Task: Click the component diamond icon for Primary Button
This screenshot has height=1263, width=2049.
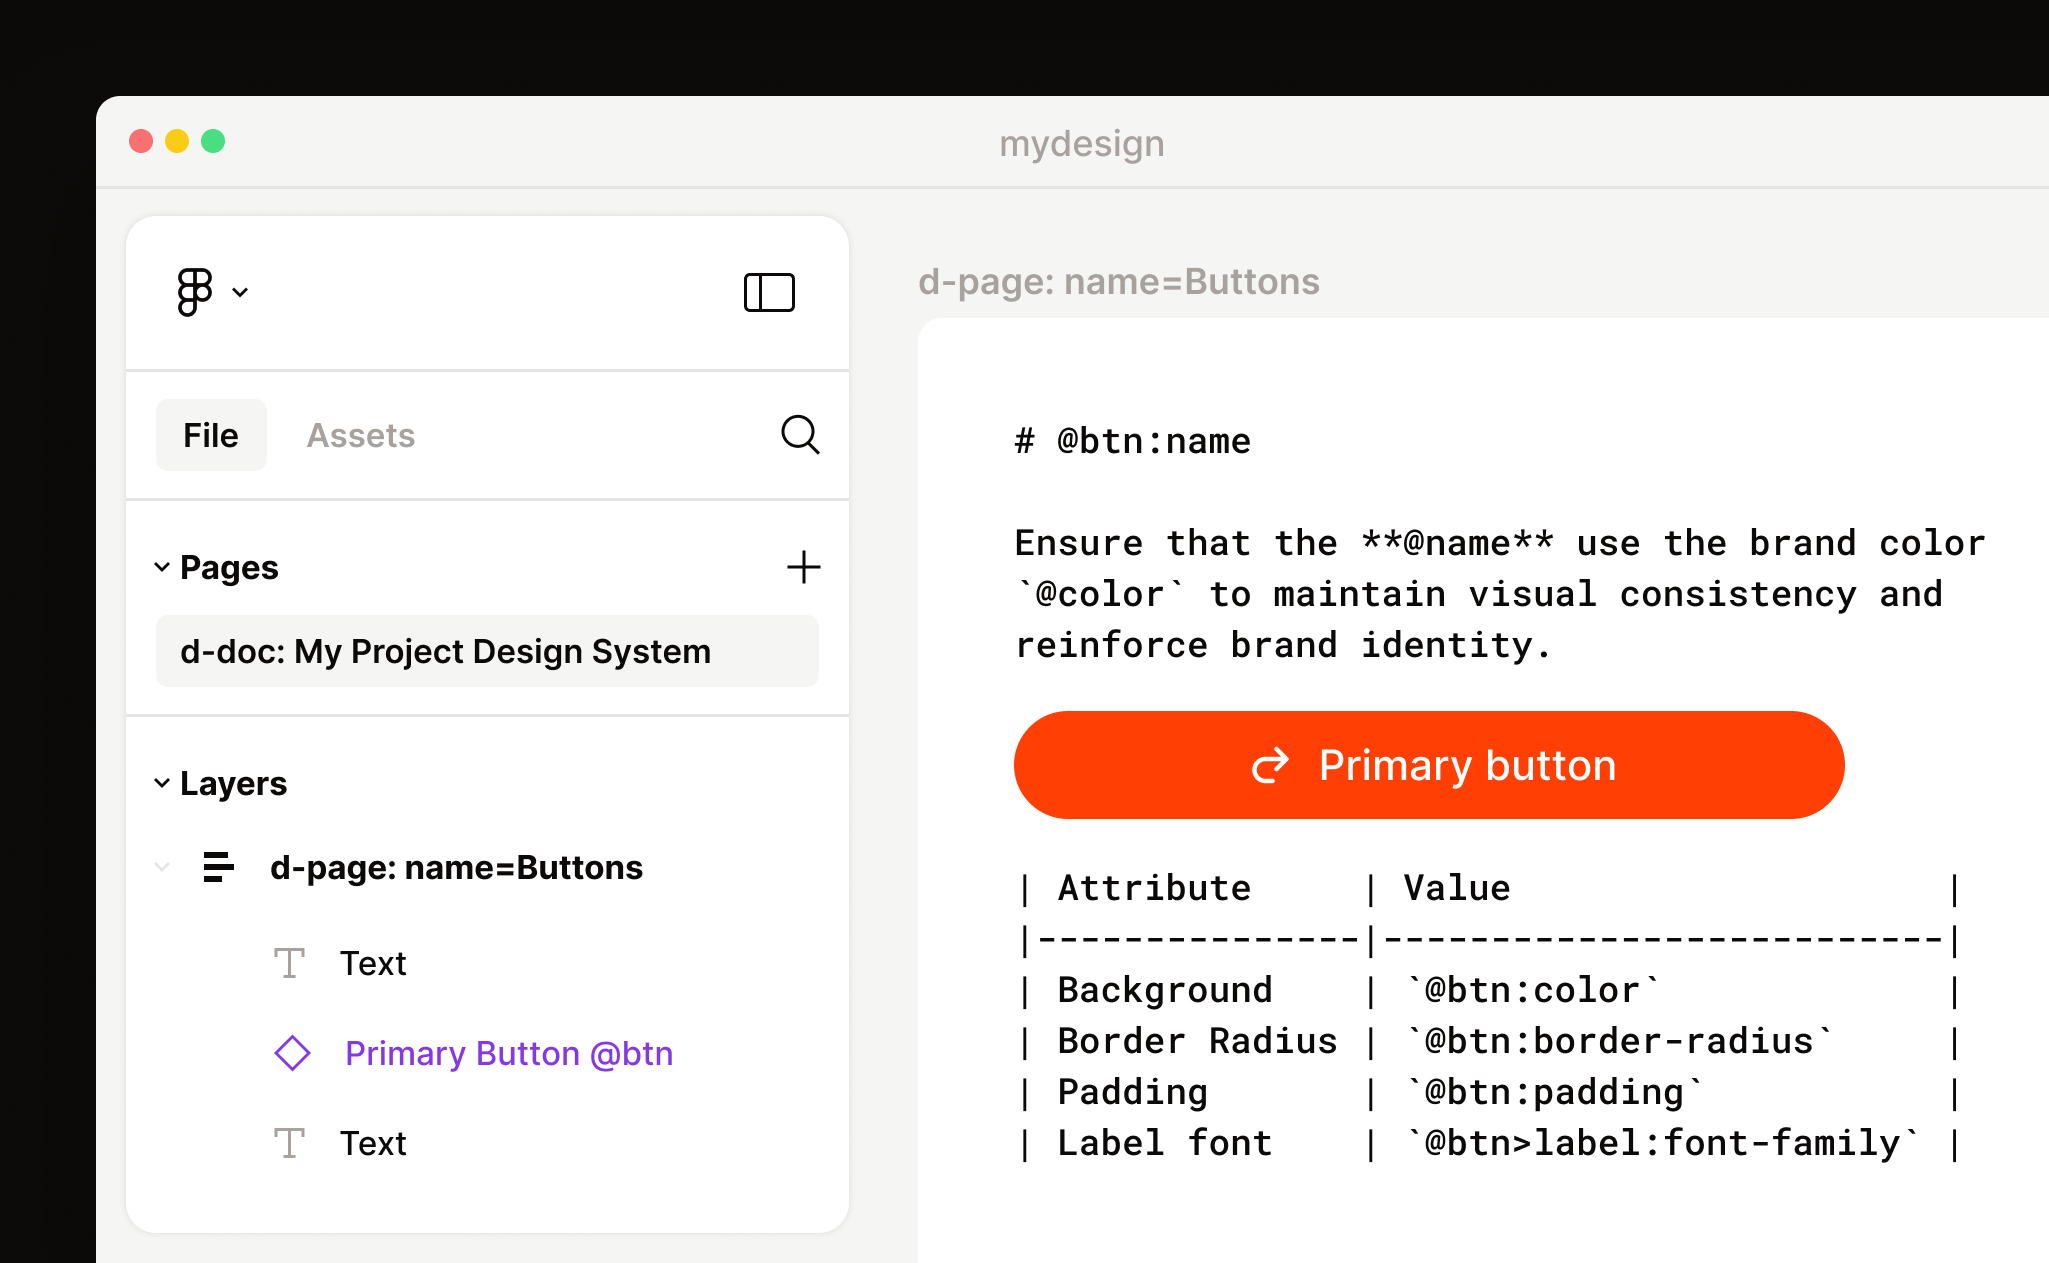Action: point(292,1053)
